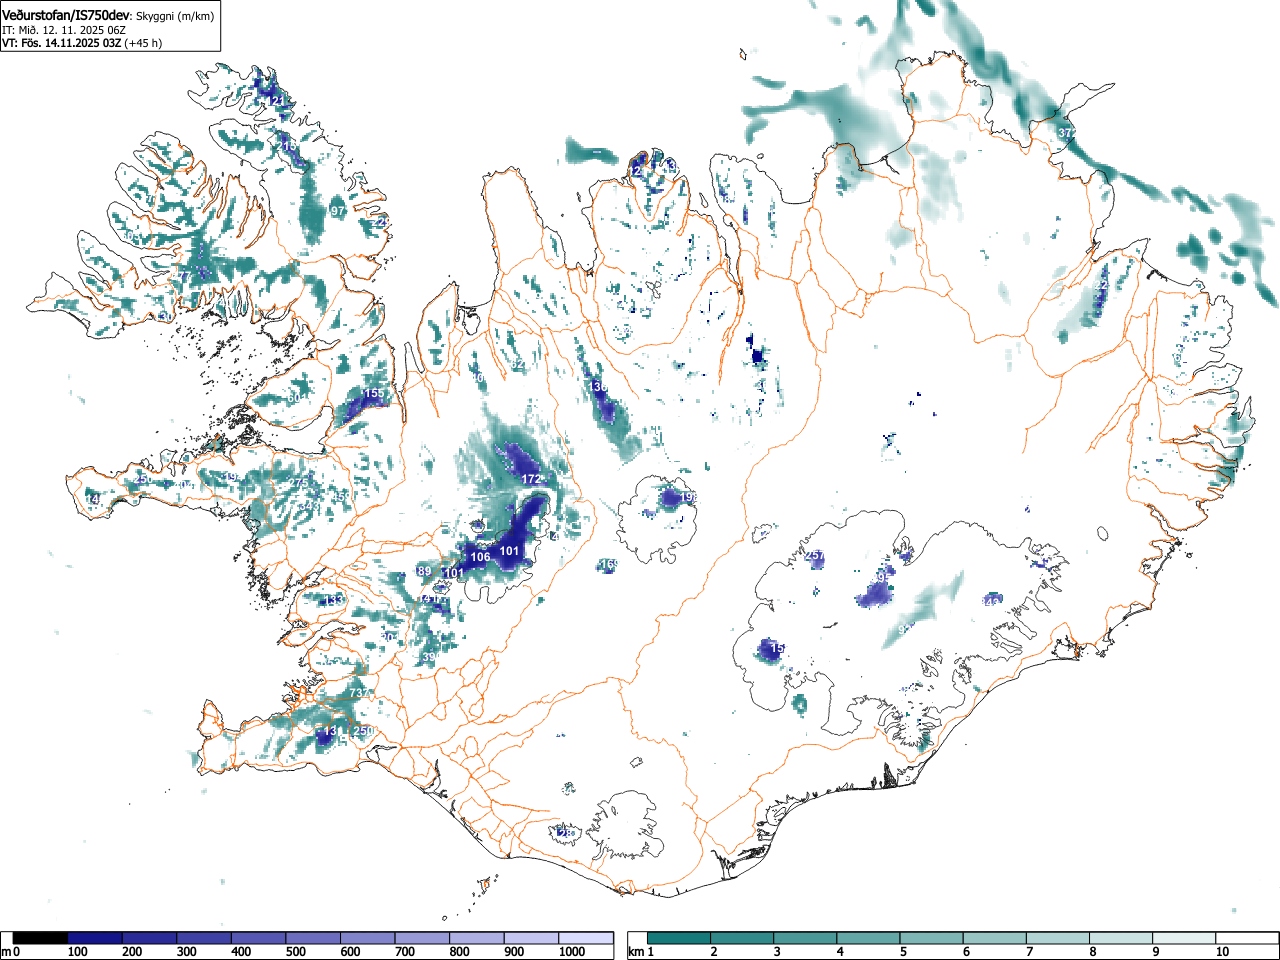Click the 'km' unit label on the right legend
1280x960 pixels.
pos(636,952)
